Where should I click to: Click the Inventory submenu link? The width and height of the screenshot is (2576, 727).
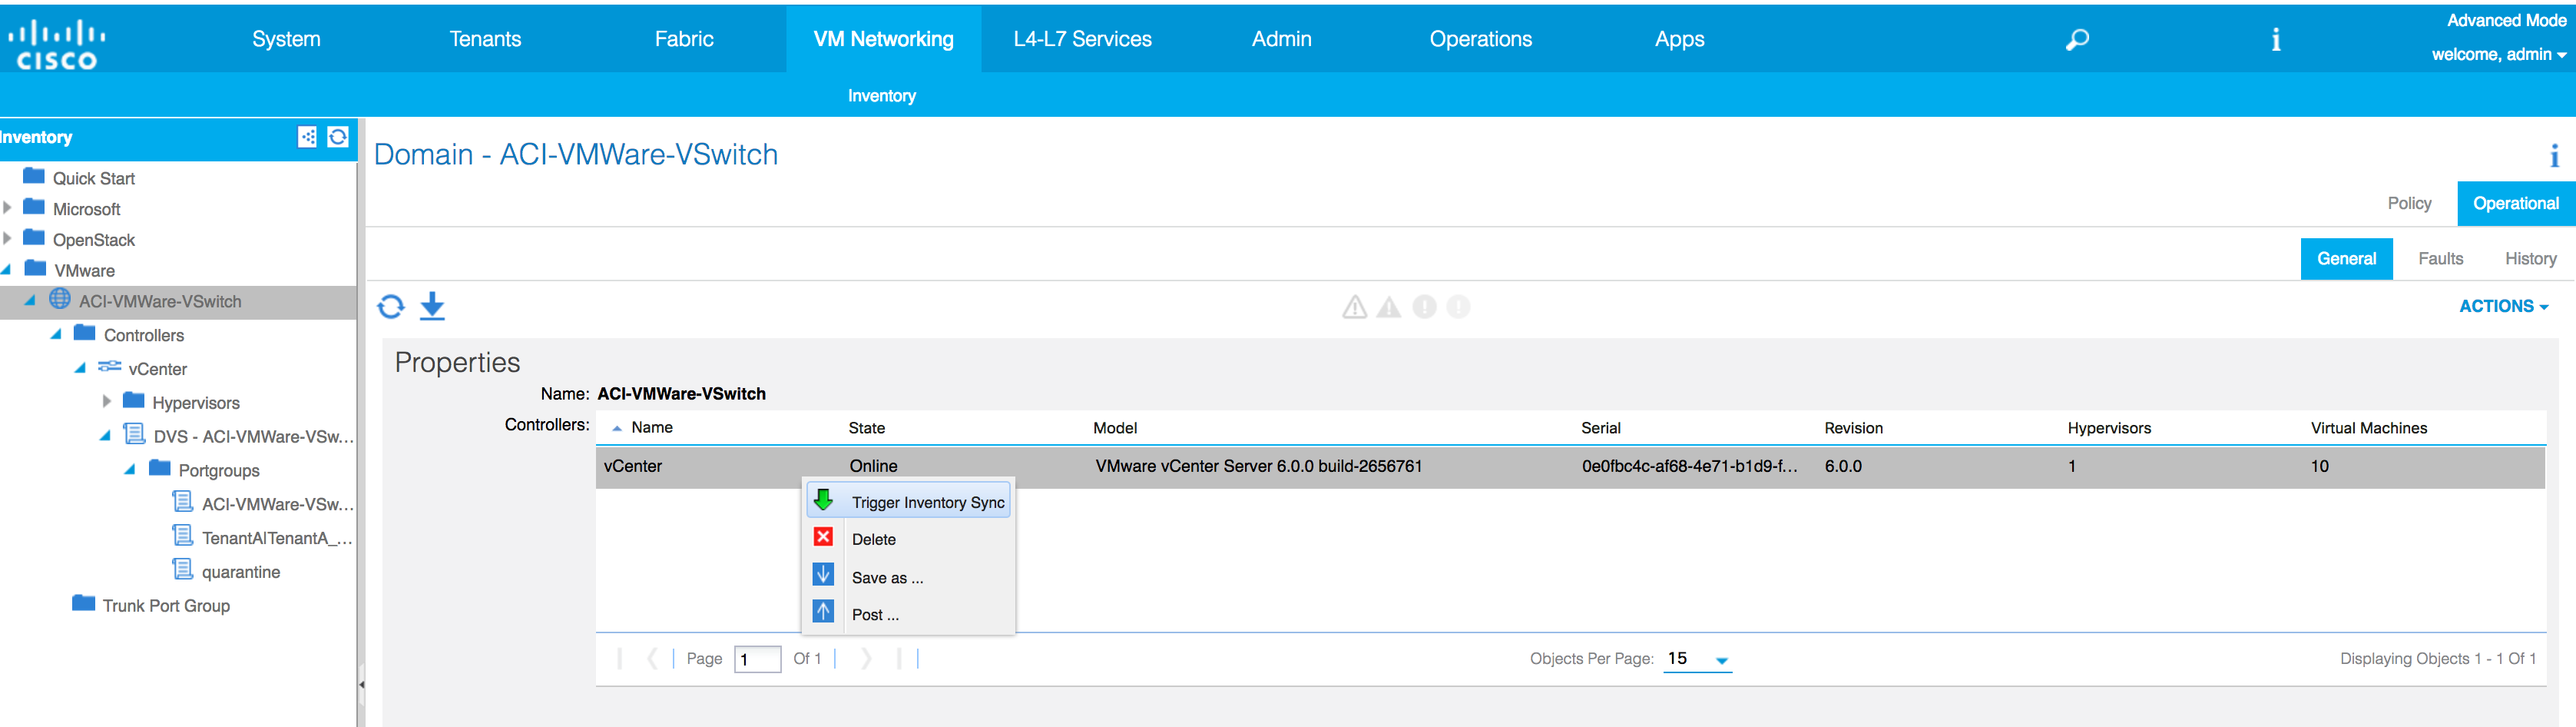click(881, 96)
